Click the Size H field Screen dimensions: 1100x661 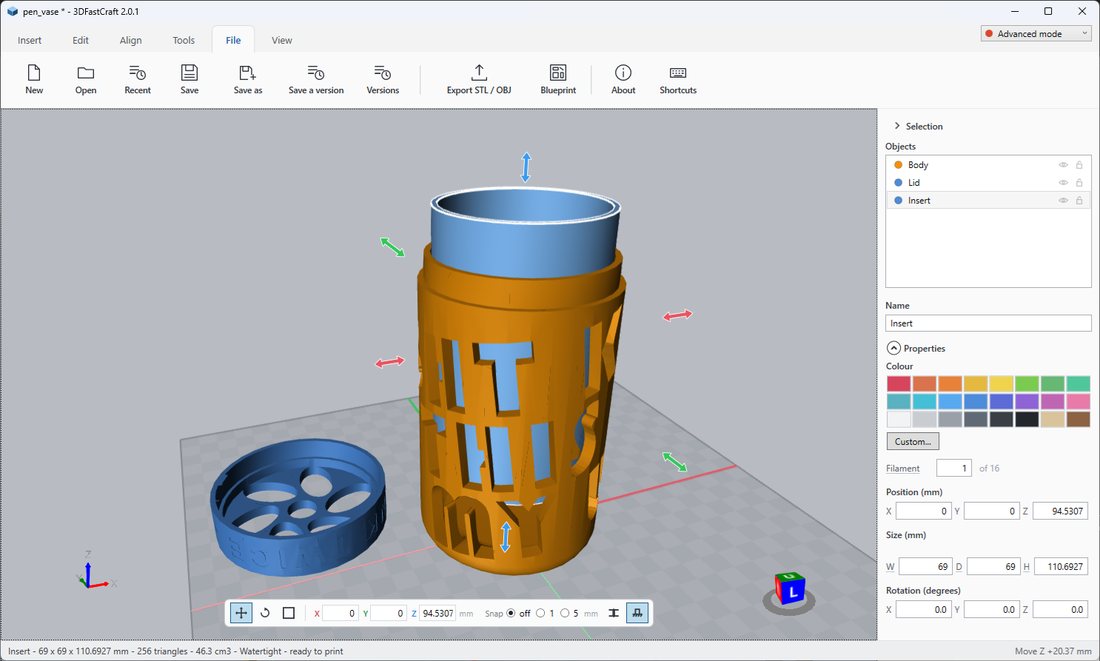click(1060, 566)
